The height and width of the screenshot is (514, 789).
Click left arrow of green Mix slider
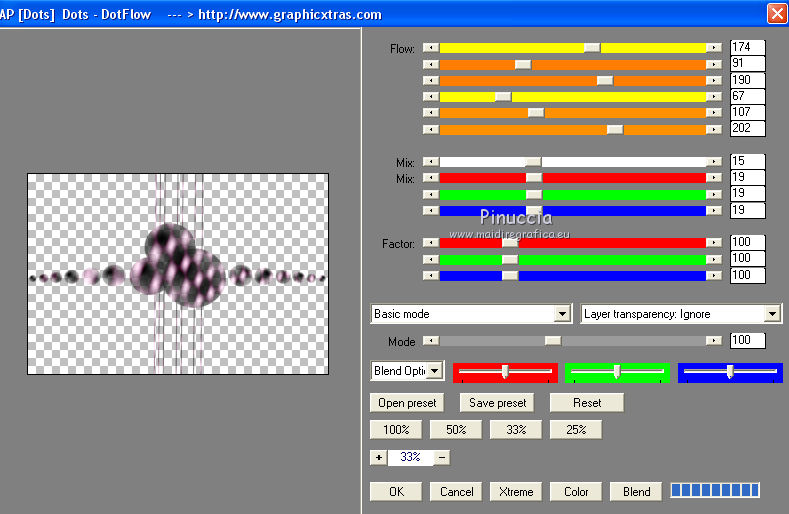(x=430, y=194)
